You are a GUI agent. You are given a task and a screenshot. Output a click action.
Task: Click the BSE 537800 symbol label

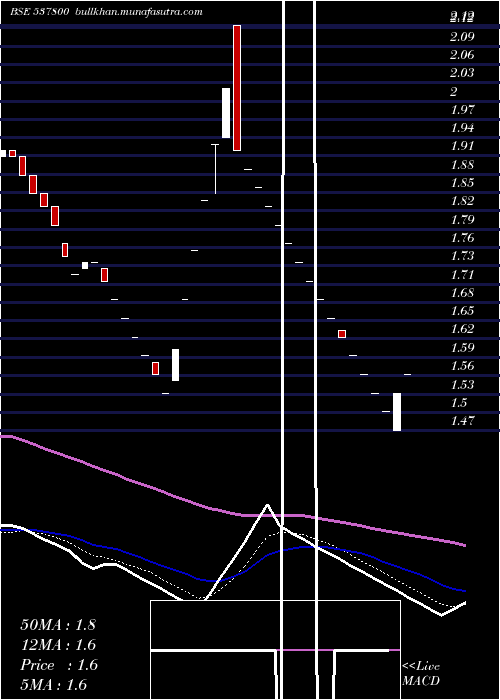coord(40,12)
